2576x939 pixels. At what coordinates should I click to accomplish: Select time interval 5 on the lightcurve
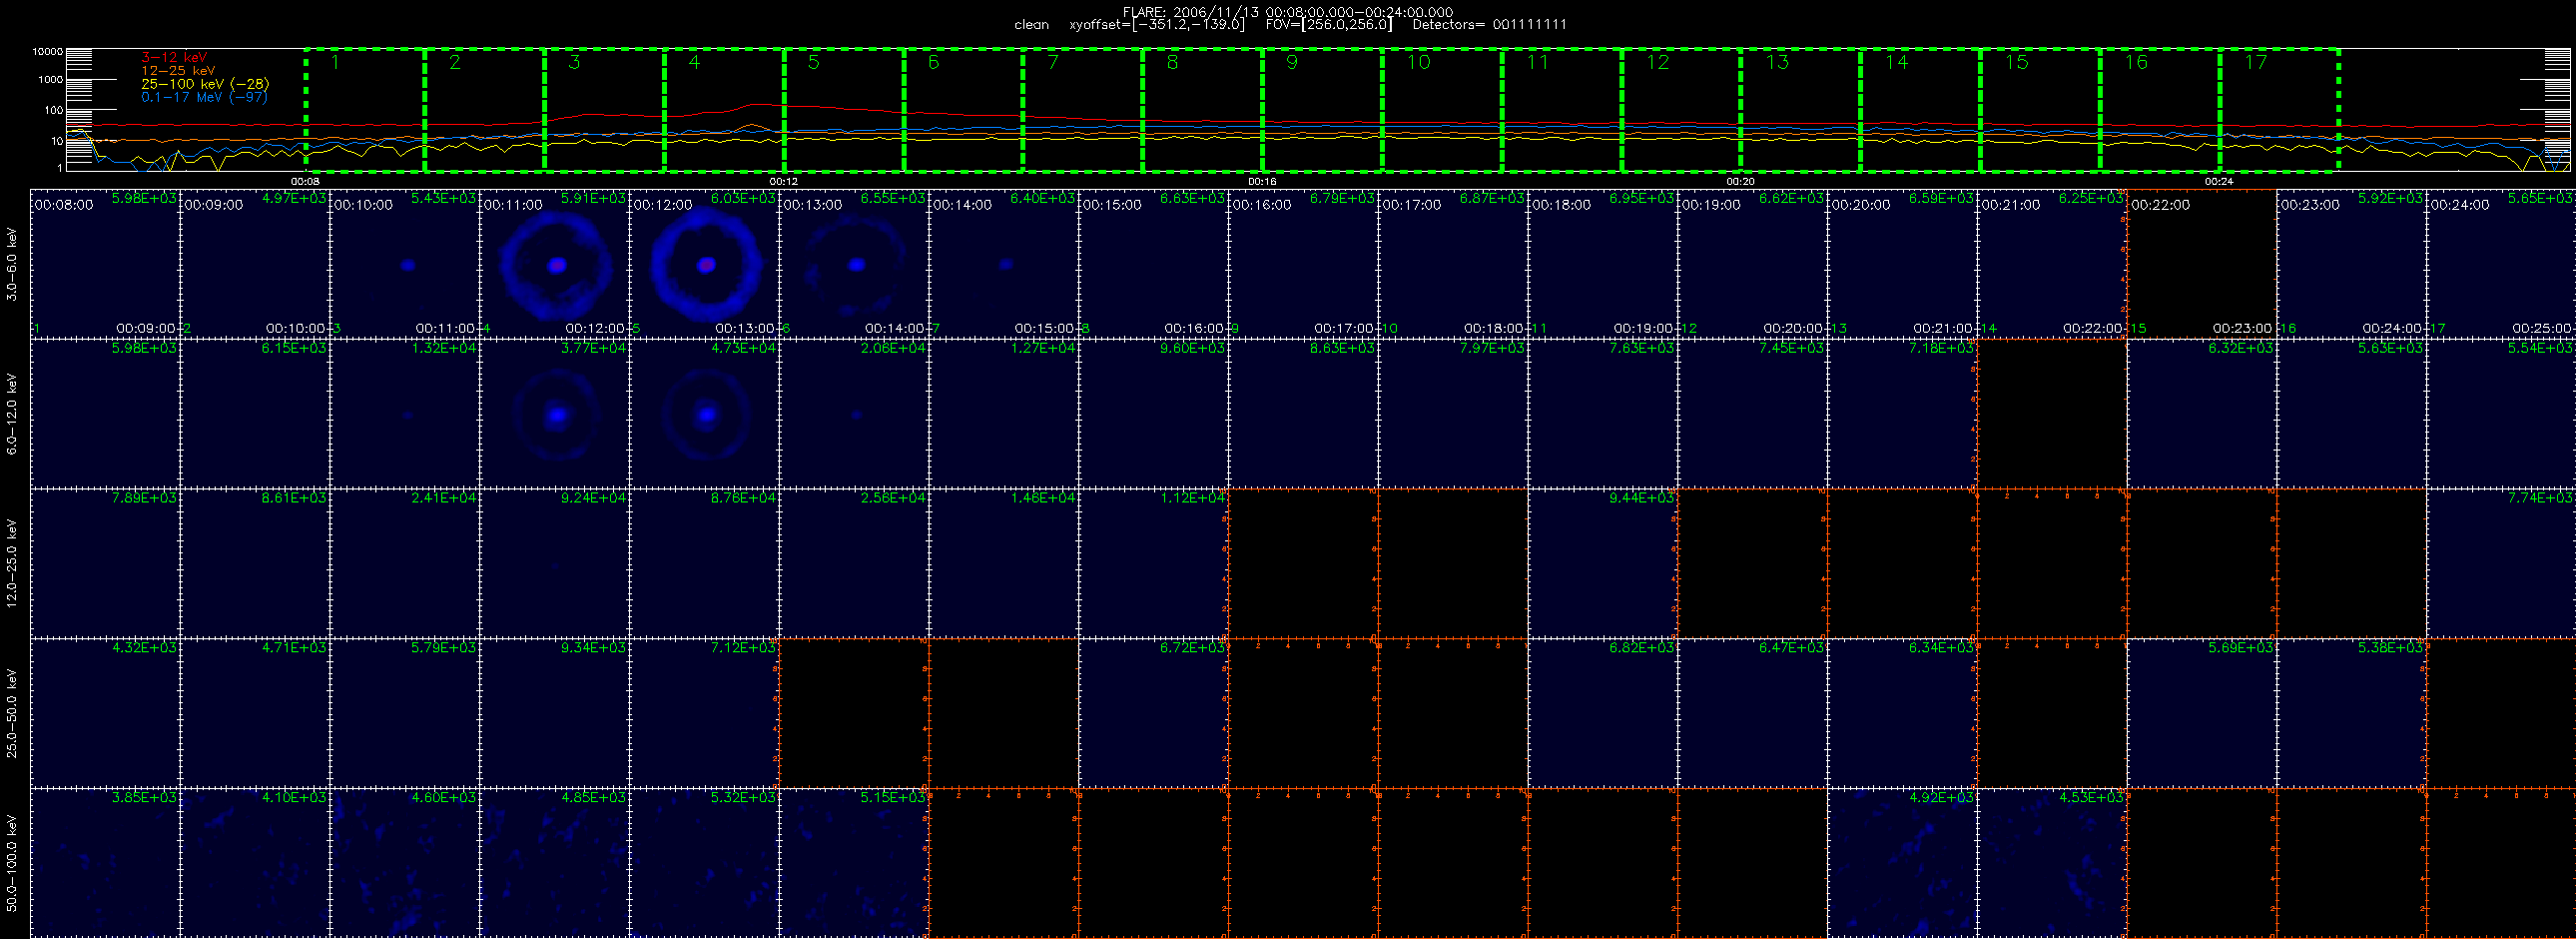click(x=844, y=109)
